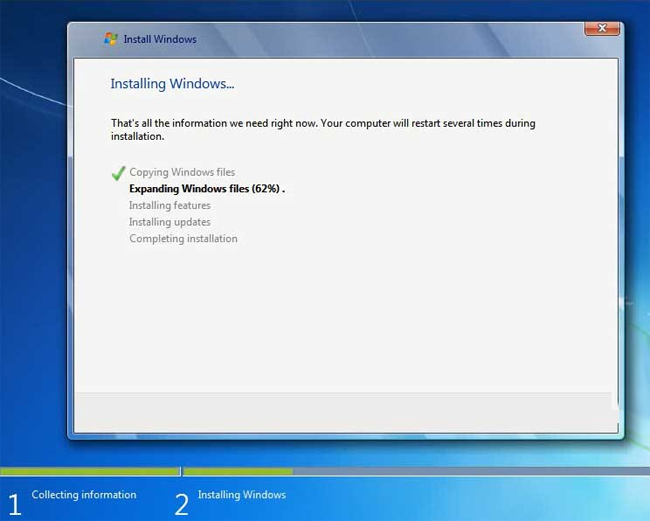The height and width of the screenshot is (521, 650).
Task: Click the Installing Windows stage progress bar
Action: 416,471
